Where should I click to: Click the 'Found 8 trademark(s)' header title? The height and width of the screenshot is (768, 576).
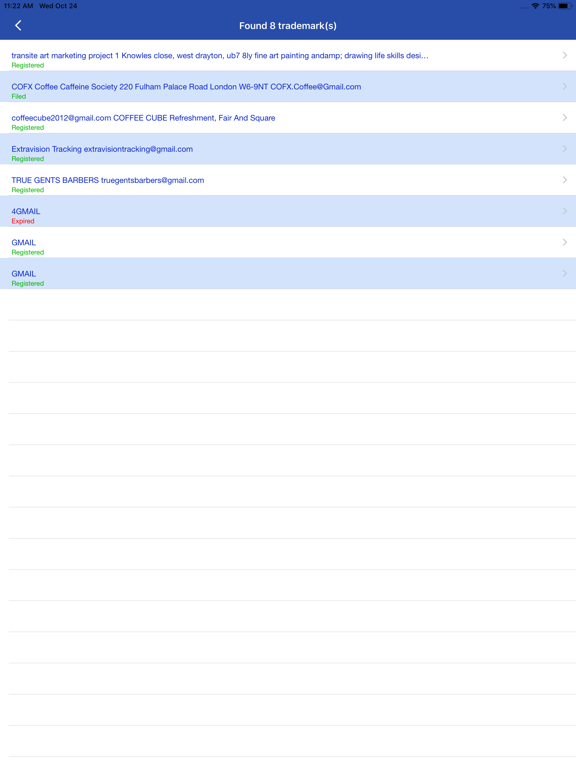tap(288, 26)
